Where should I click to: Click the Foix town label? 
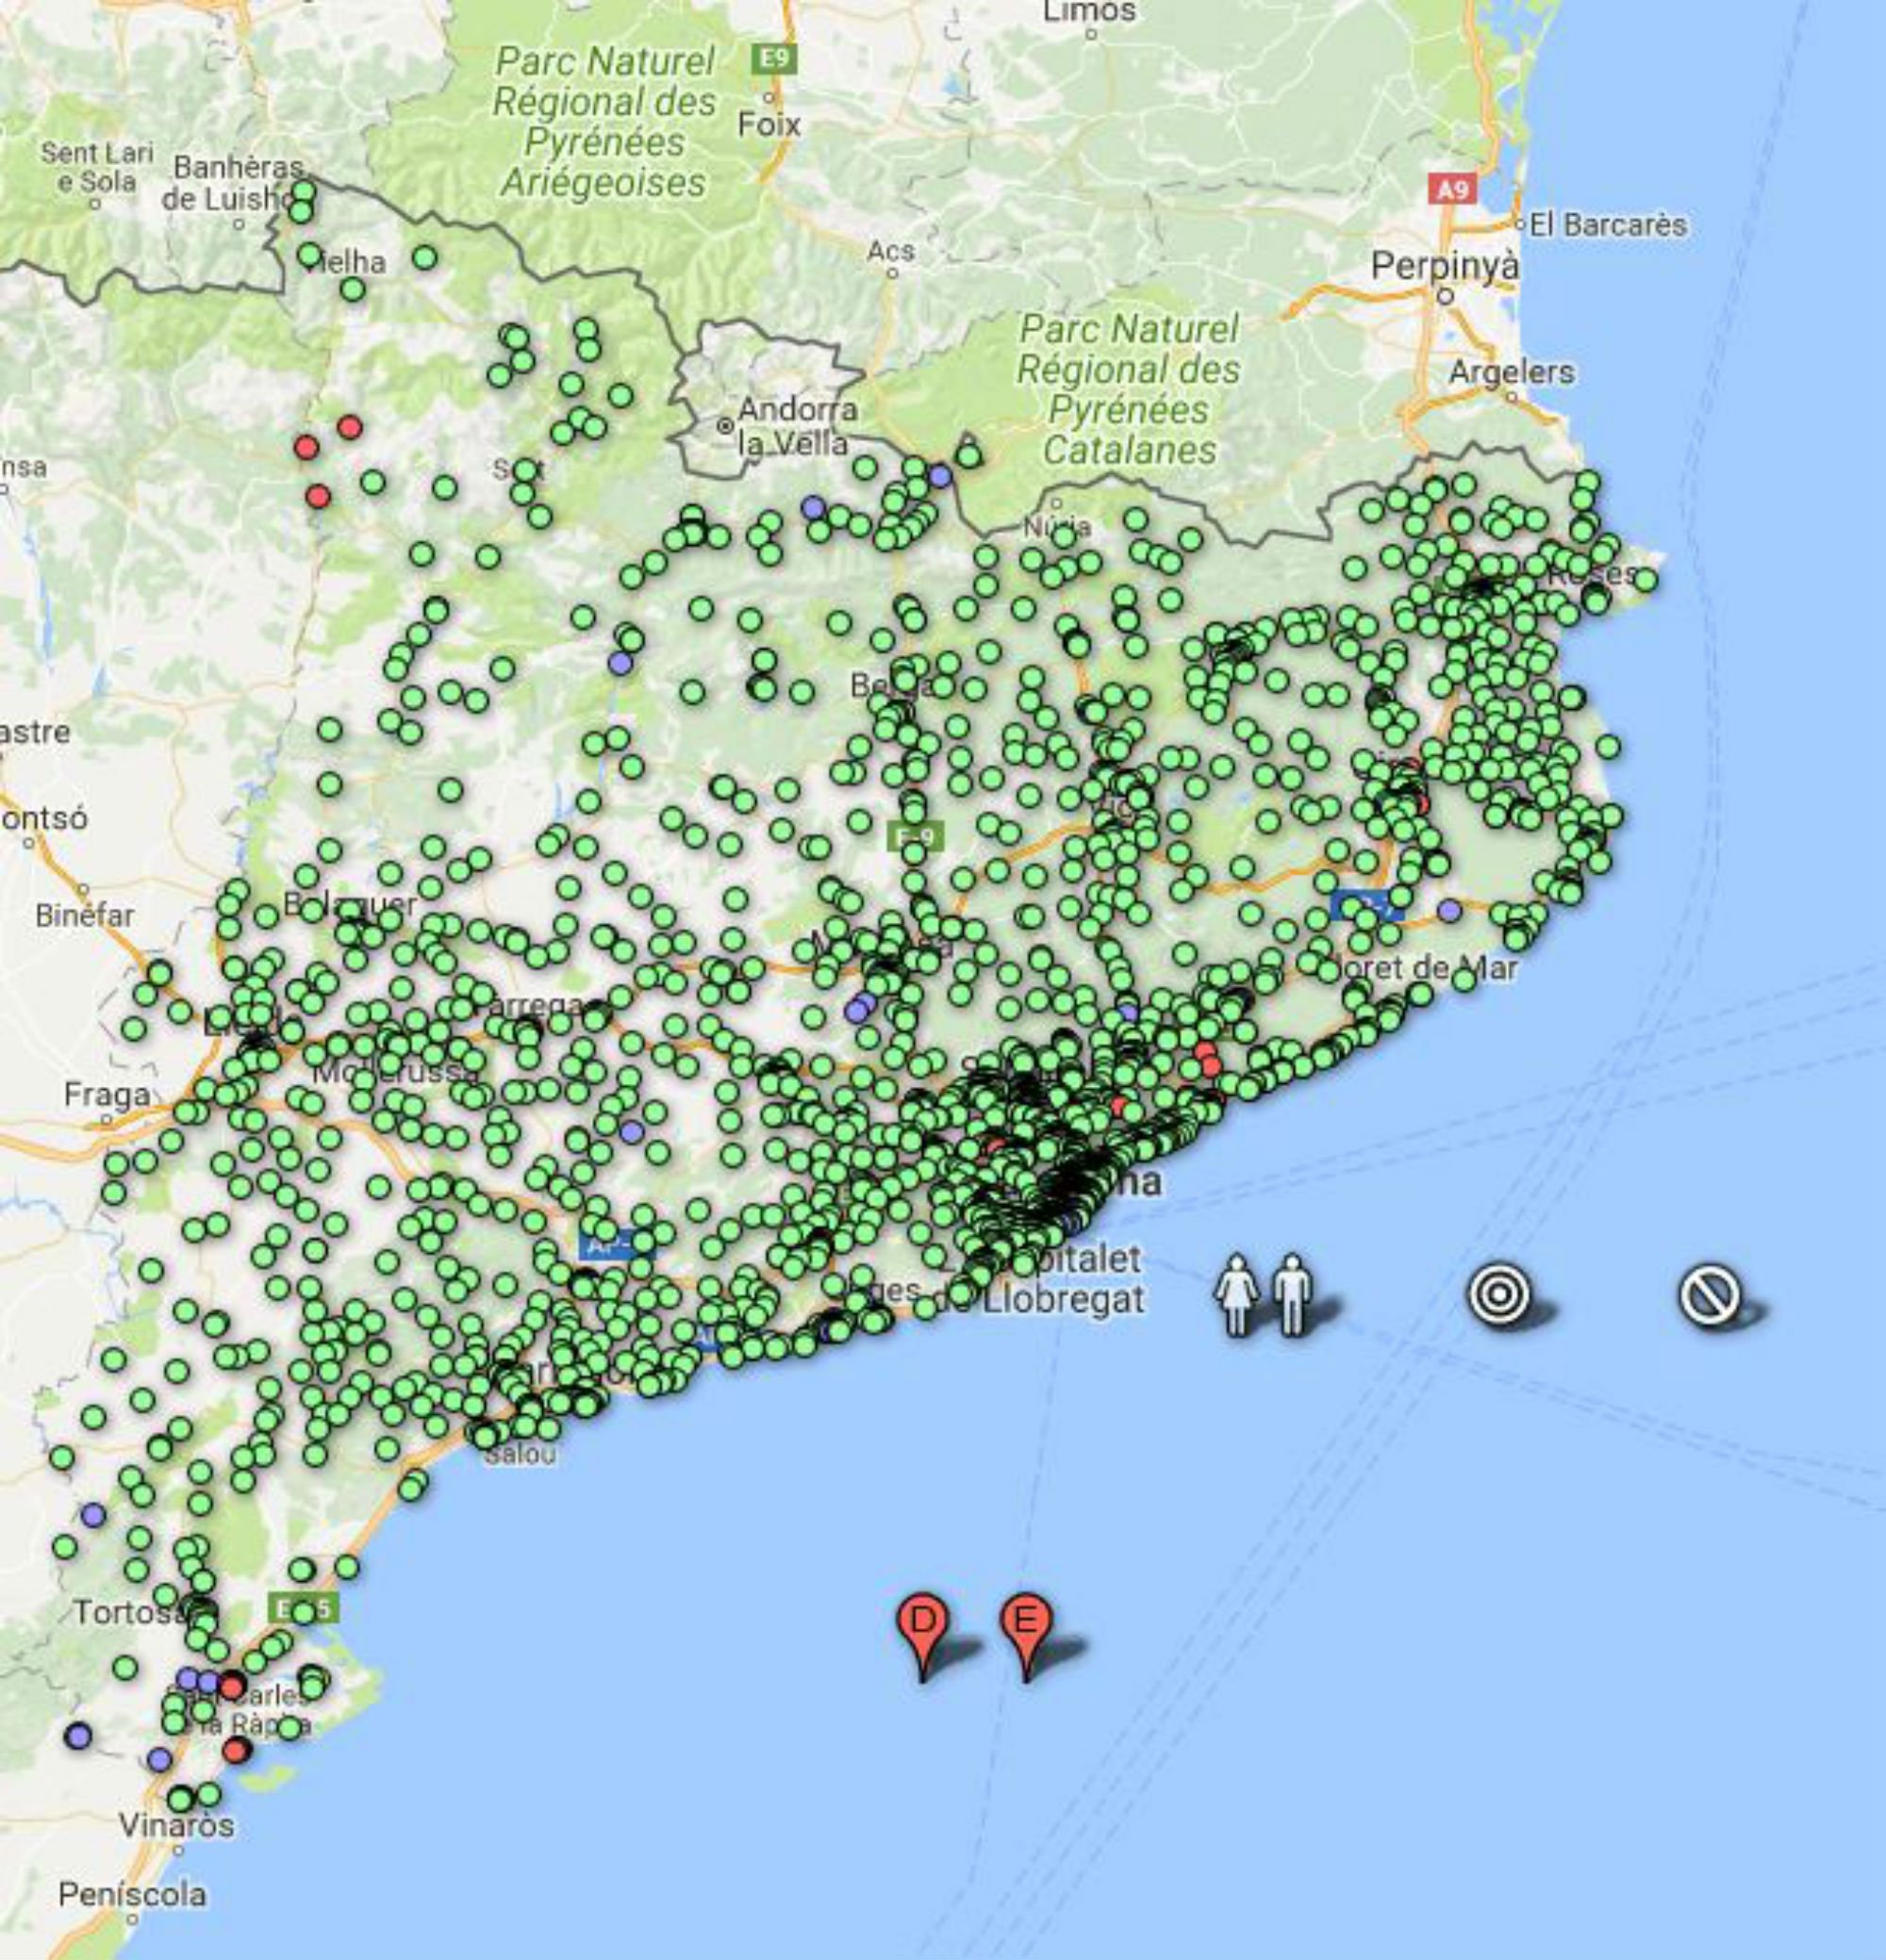769,124
